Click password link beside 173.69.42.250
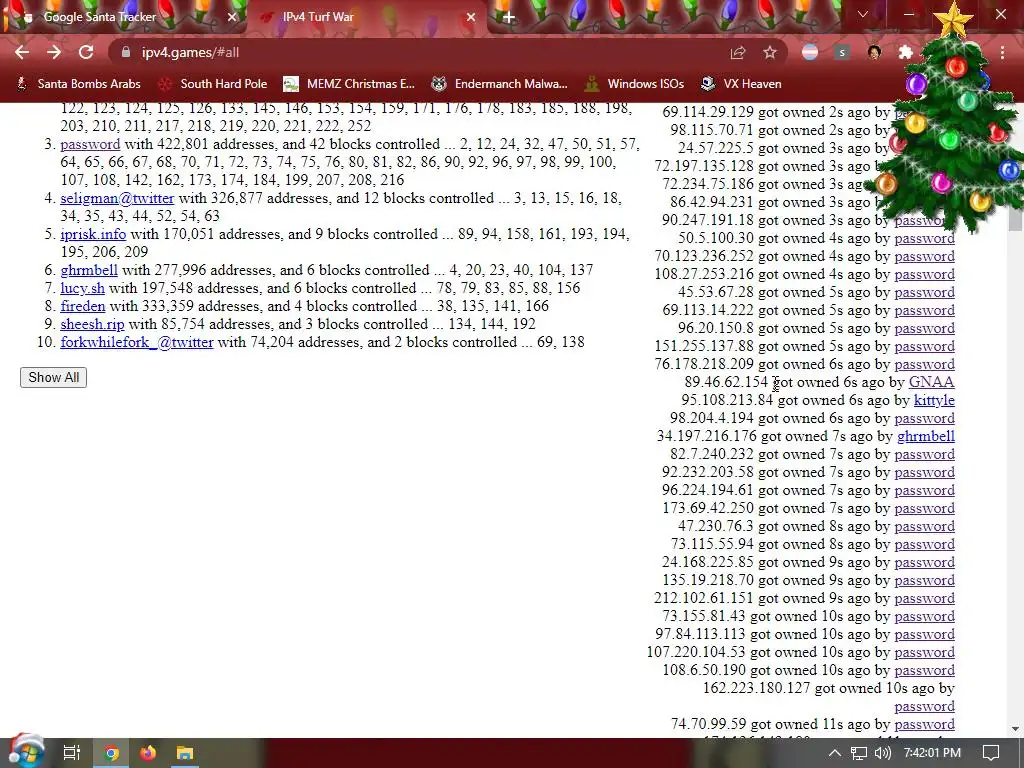Screen dimensions: 1024x768 coord(925,508)
